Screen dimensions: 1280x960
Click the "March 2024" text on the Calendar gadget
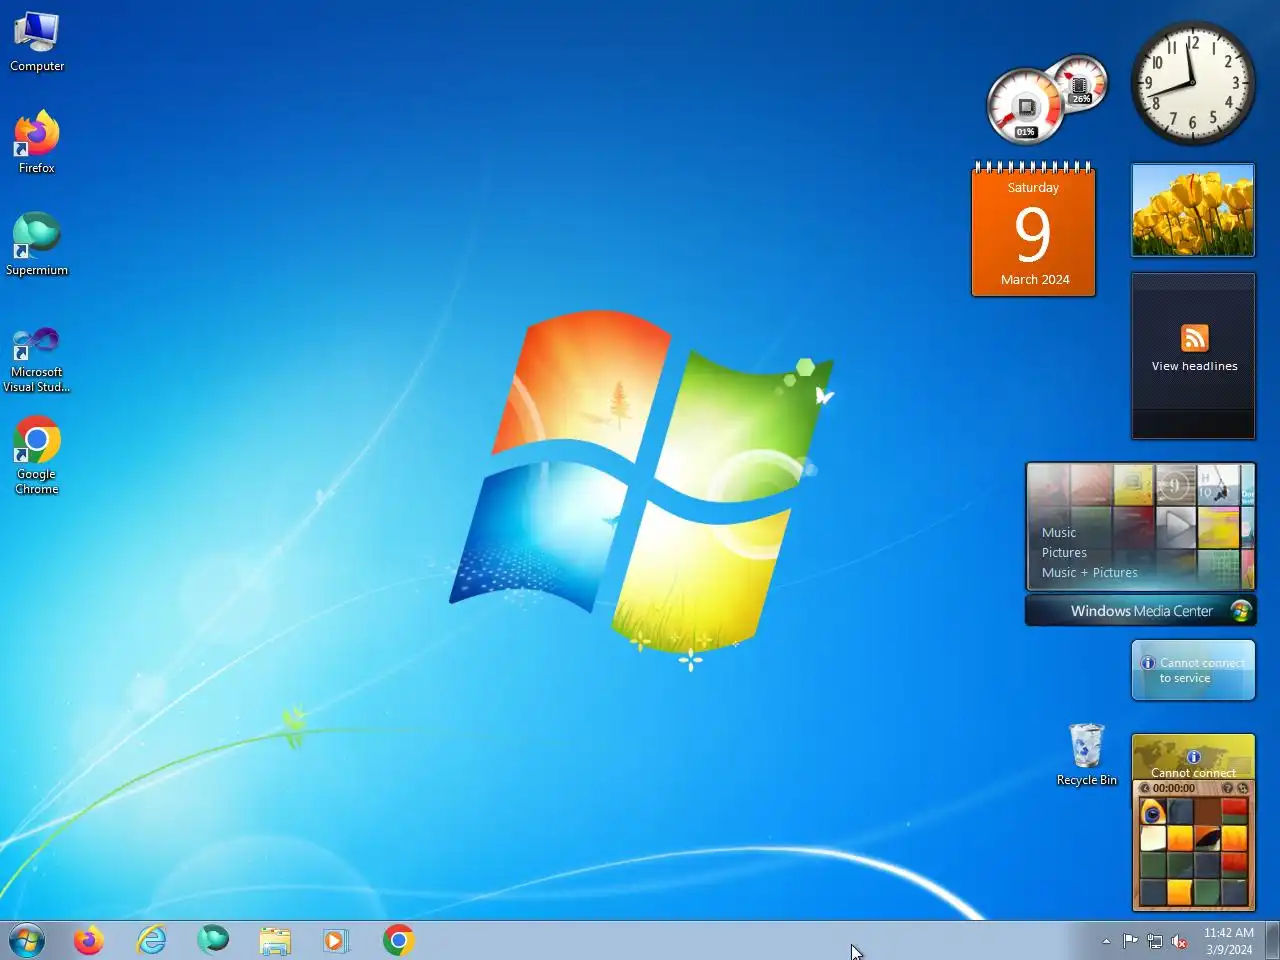coord(1035,280)
